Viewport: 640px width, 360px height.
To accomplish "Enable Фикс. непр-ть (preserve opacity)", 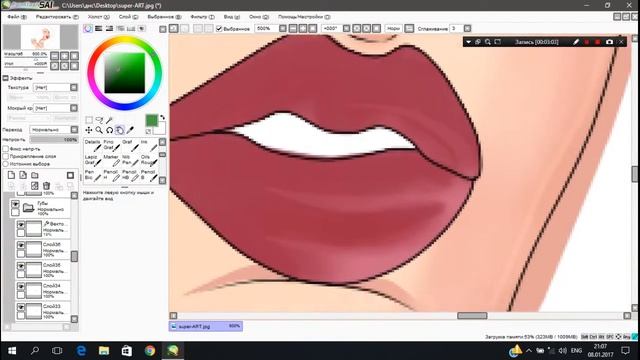I will pos(6,149).
